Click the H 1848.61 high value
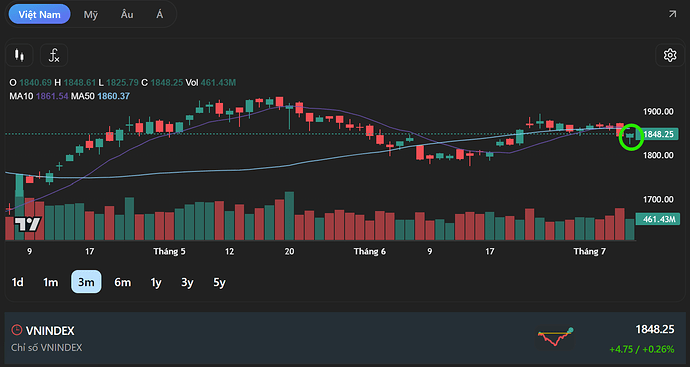690x367 pixels. tap(75, 82)
